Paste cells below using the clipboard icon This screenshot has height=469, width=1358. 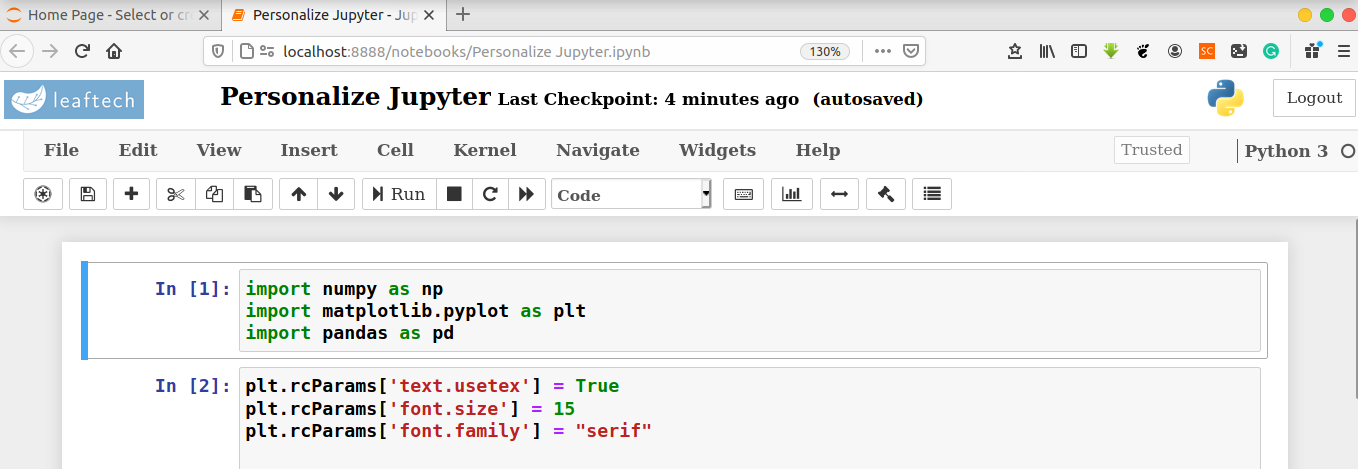point(253,195)
